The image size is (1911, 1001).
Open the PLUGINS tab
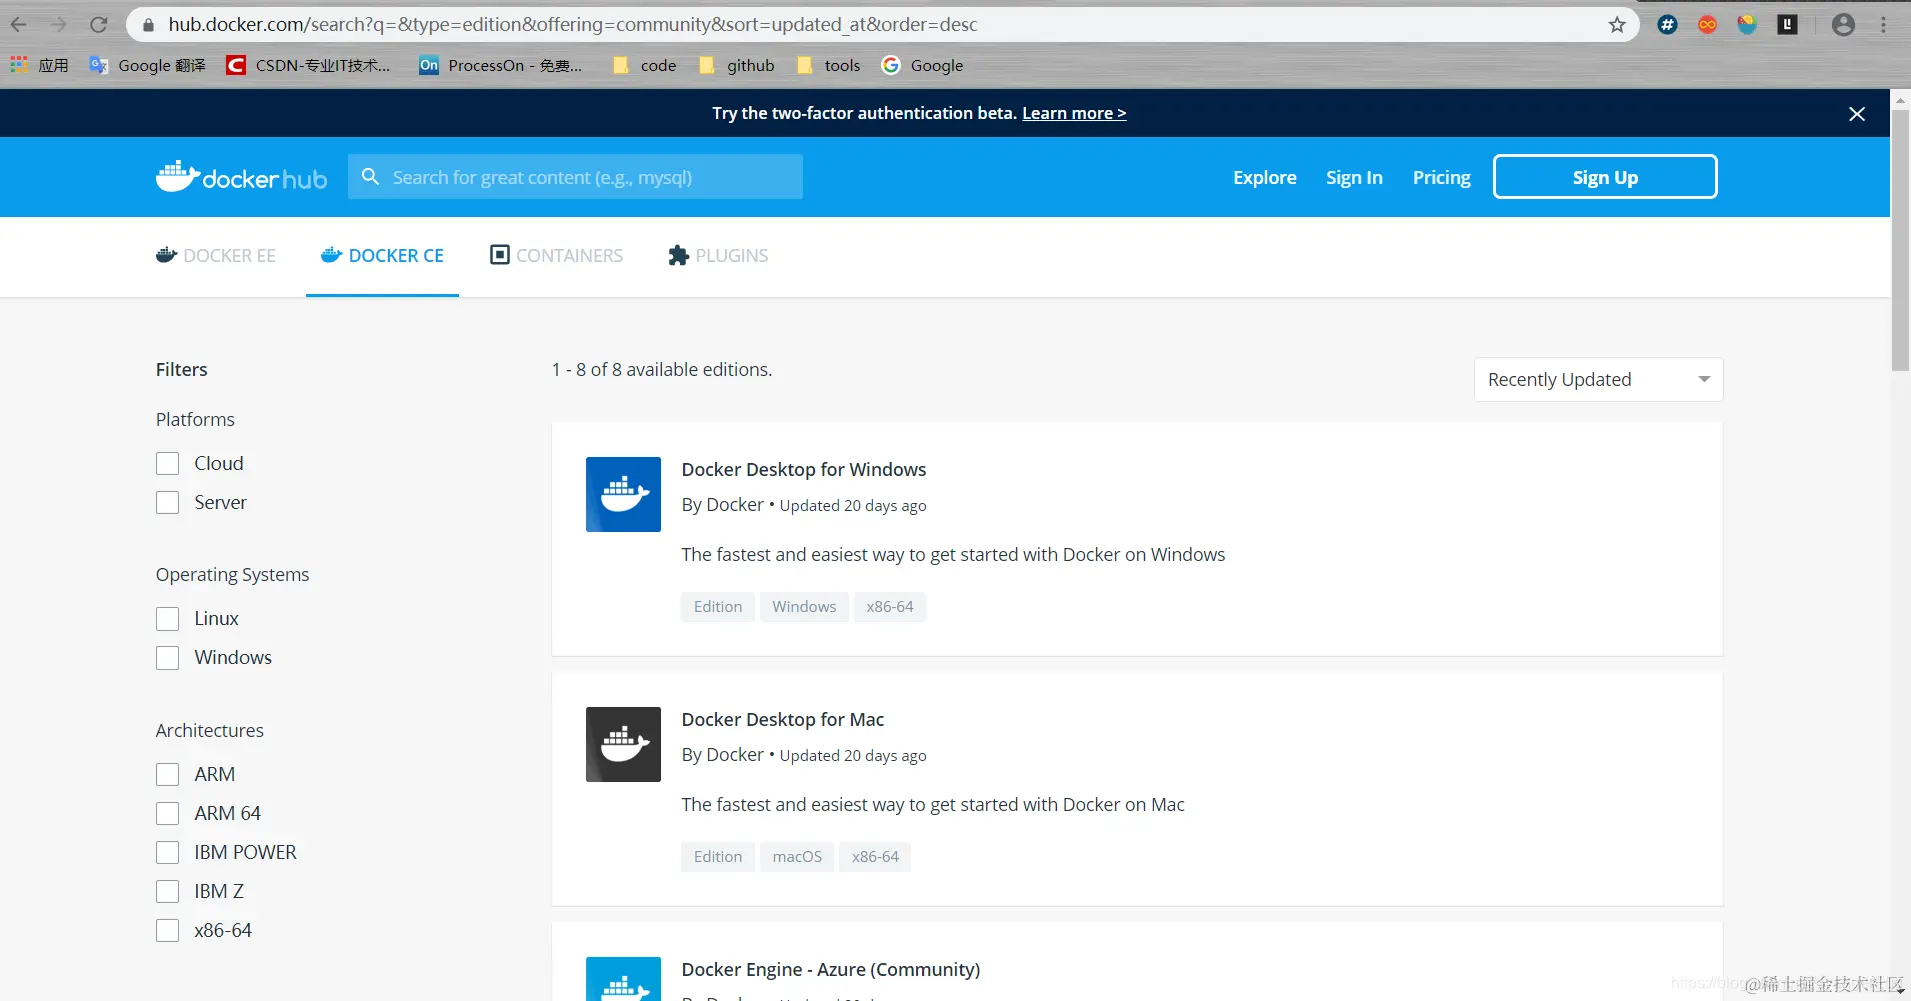pos(718,256)
